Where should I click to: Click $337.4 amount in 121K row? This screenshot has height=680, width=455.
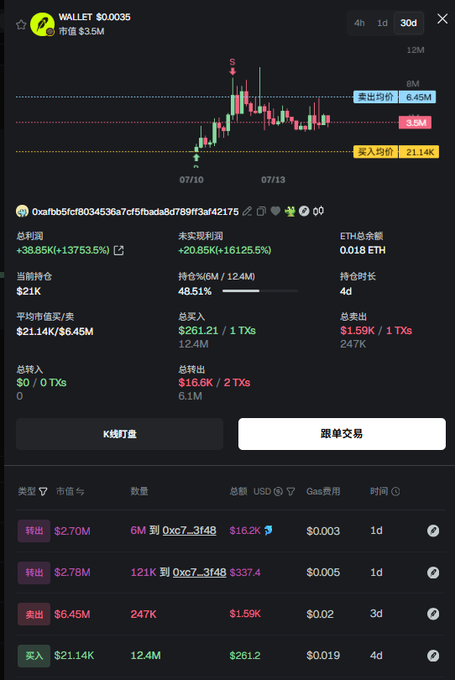tap(245, 572)
